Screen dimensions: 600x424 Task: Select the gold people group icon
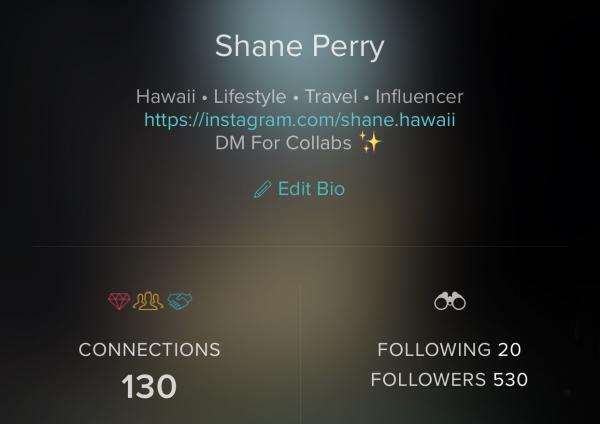[x=148, y=301]
